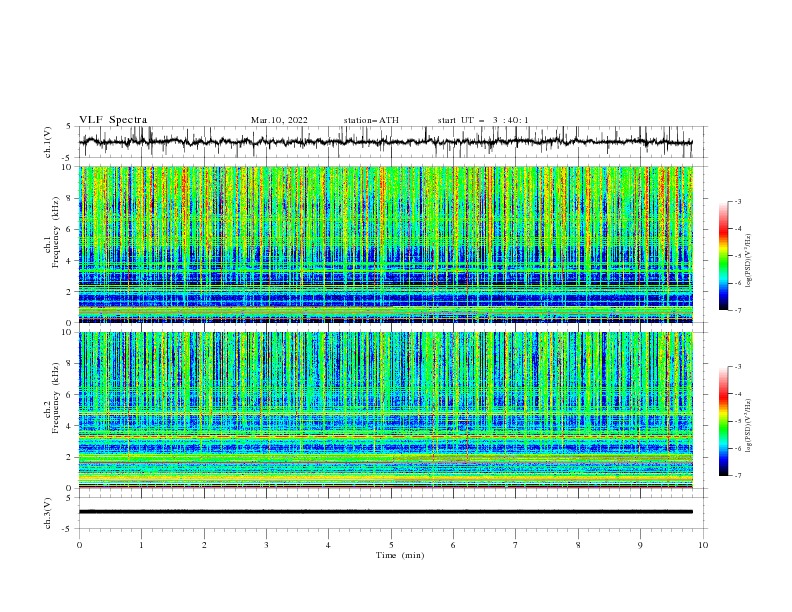Screen dimensions: 792x612
Task: Click the "-5" label on ch.1 color bar
Action: tap(738, 256)
